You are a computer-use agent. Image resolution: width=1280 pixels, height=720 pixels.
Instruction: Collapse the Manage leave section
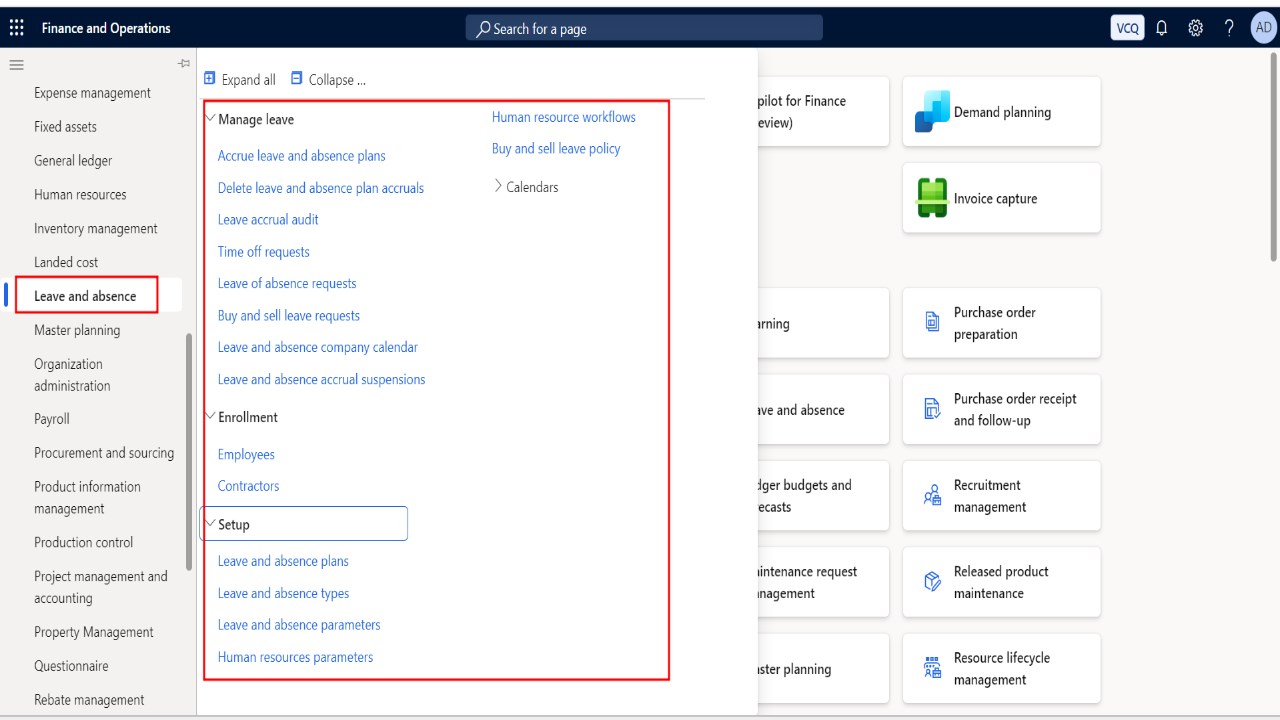coord(210,118)
